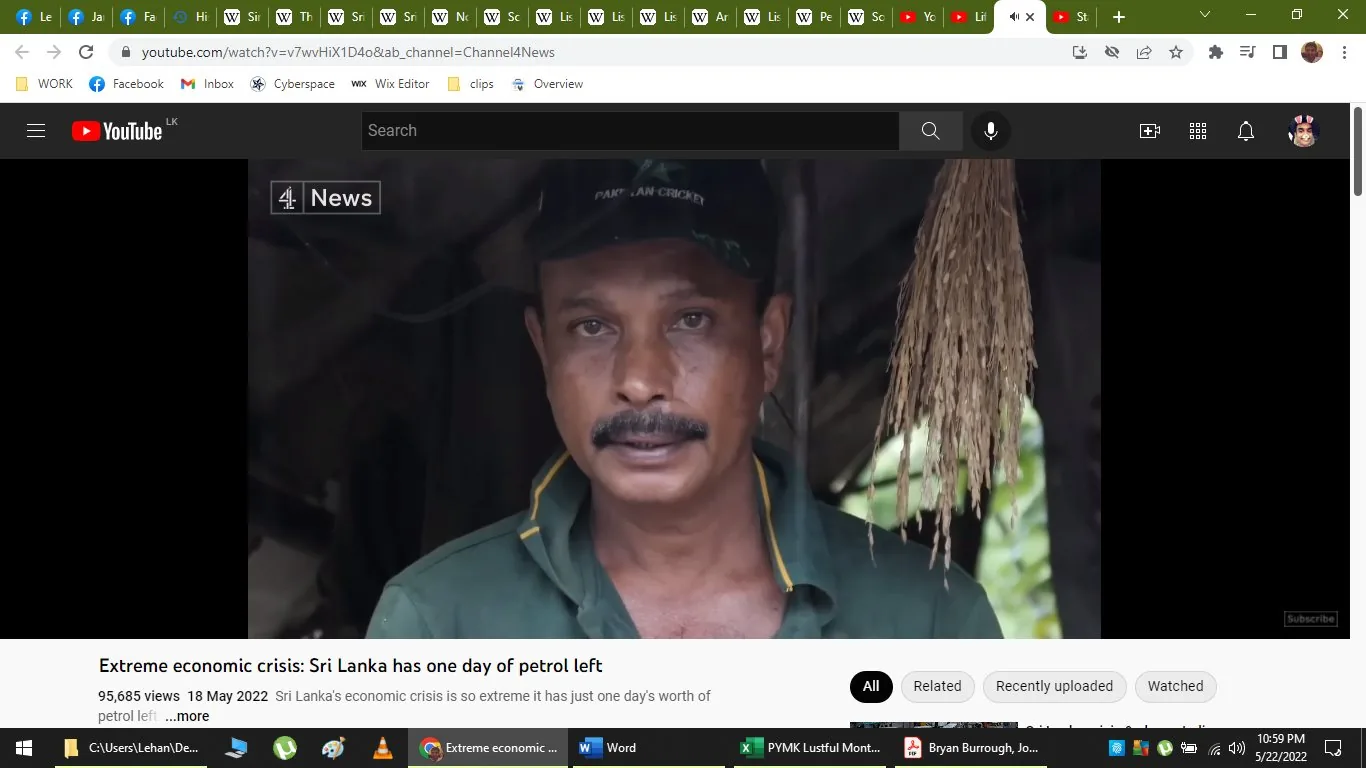Click the voice search microphone icon
This screenshot has width=1366, height=768.
(x=990, y=130)
